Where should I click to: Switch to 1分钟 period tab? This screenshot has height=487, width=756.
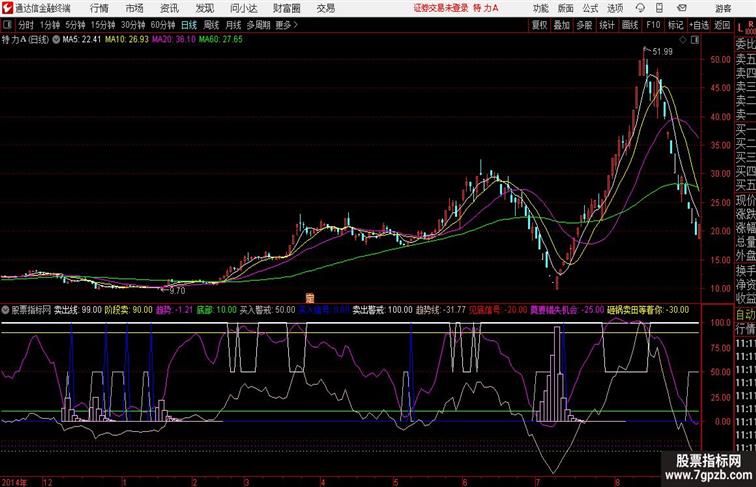[50, 25]
